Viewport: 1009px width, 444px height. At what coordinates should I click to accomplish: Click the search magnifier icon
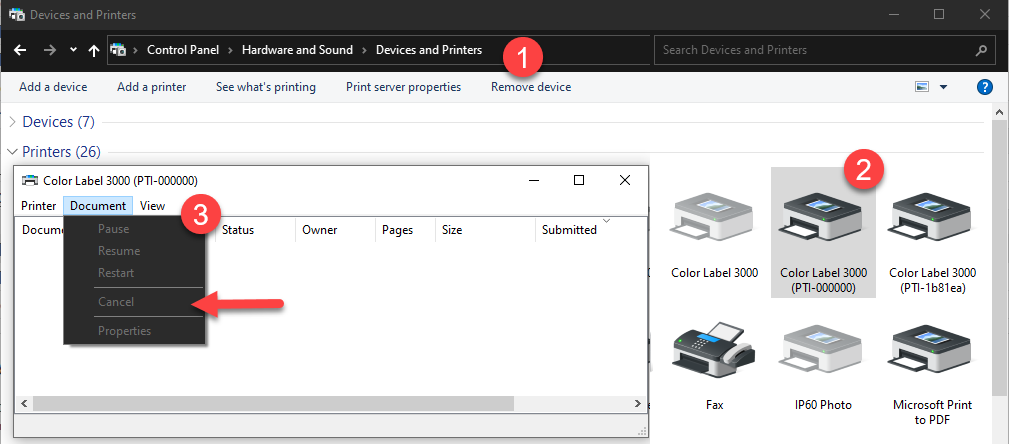click(x=981, y=50)
